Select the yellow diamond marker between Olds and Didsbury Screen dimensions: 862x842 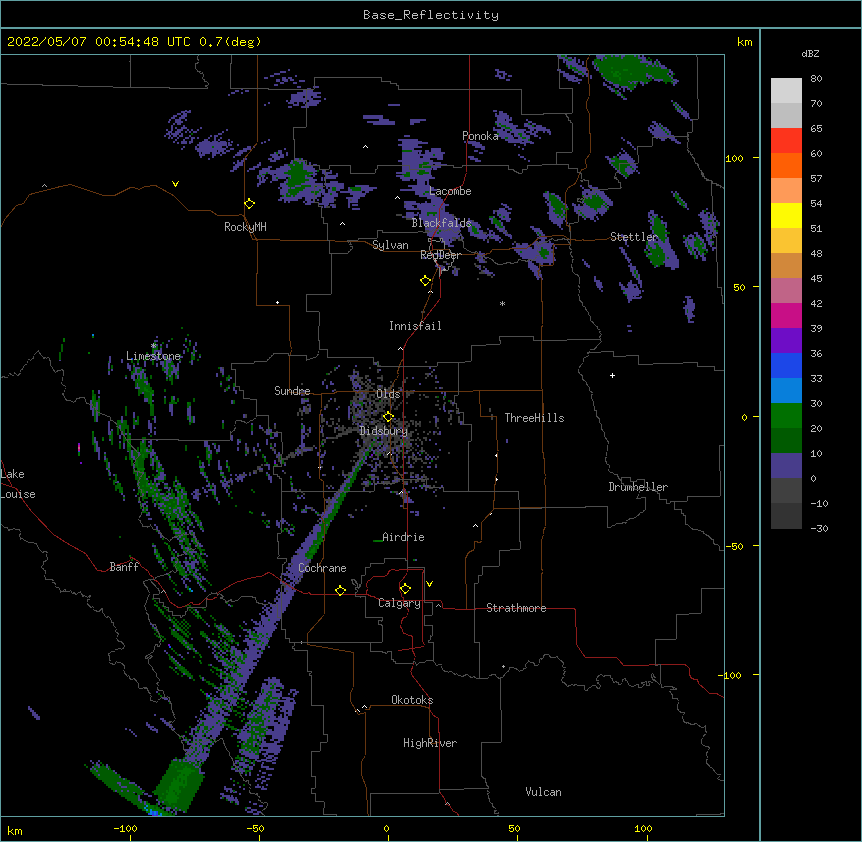(x=388, y=416)
